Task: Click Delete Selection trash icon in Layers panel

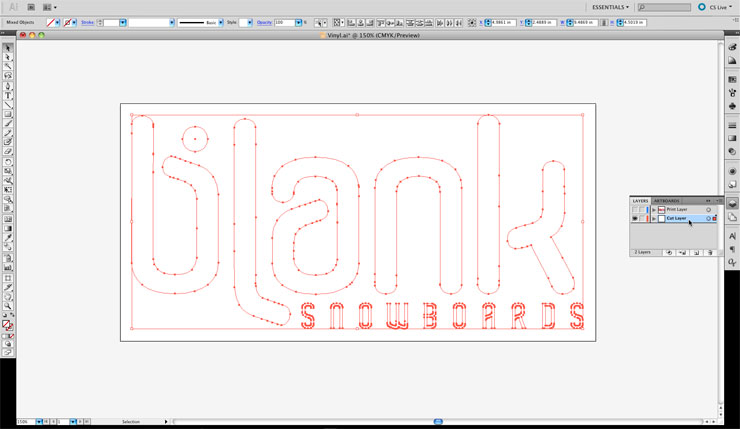Action: (x=710, y=252)
